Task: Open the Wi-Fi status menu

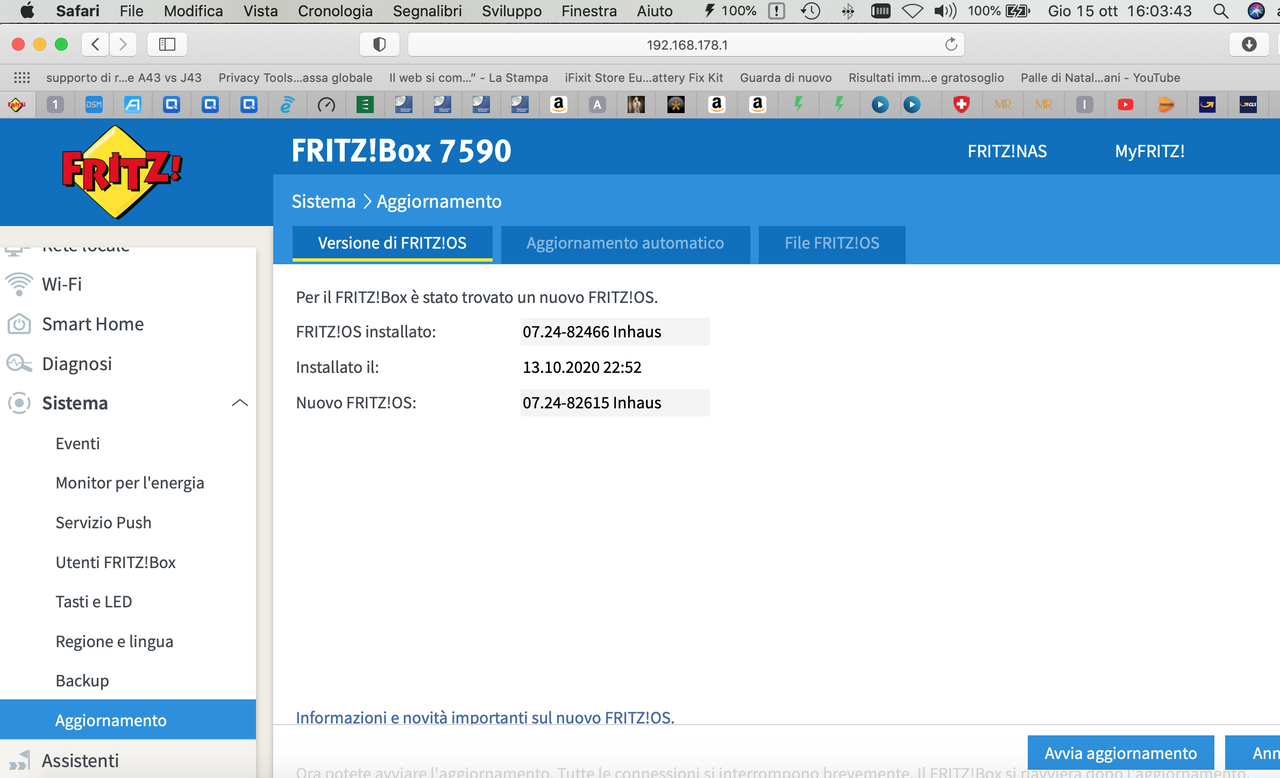Action: tap(911, 11)
